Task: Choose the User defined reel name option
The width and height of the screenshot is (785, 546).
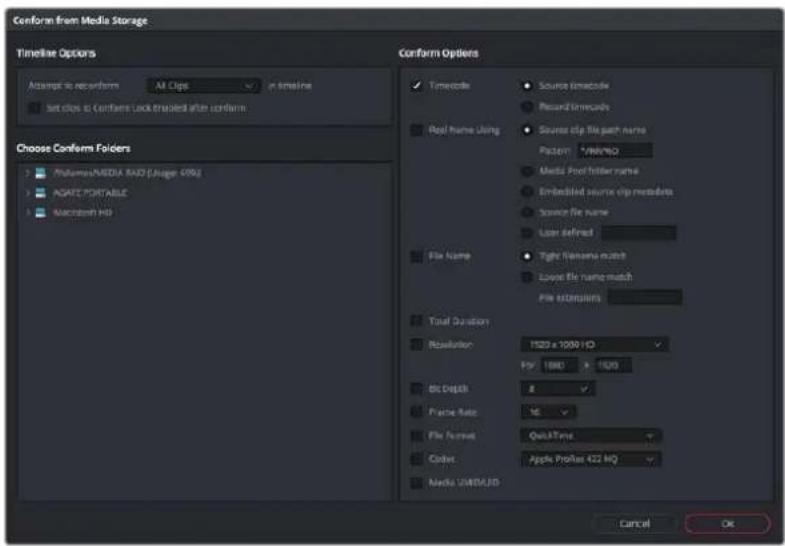Action: coord(527,233)
